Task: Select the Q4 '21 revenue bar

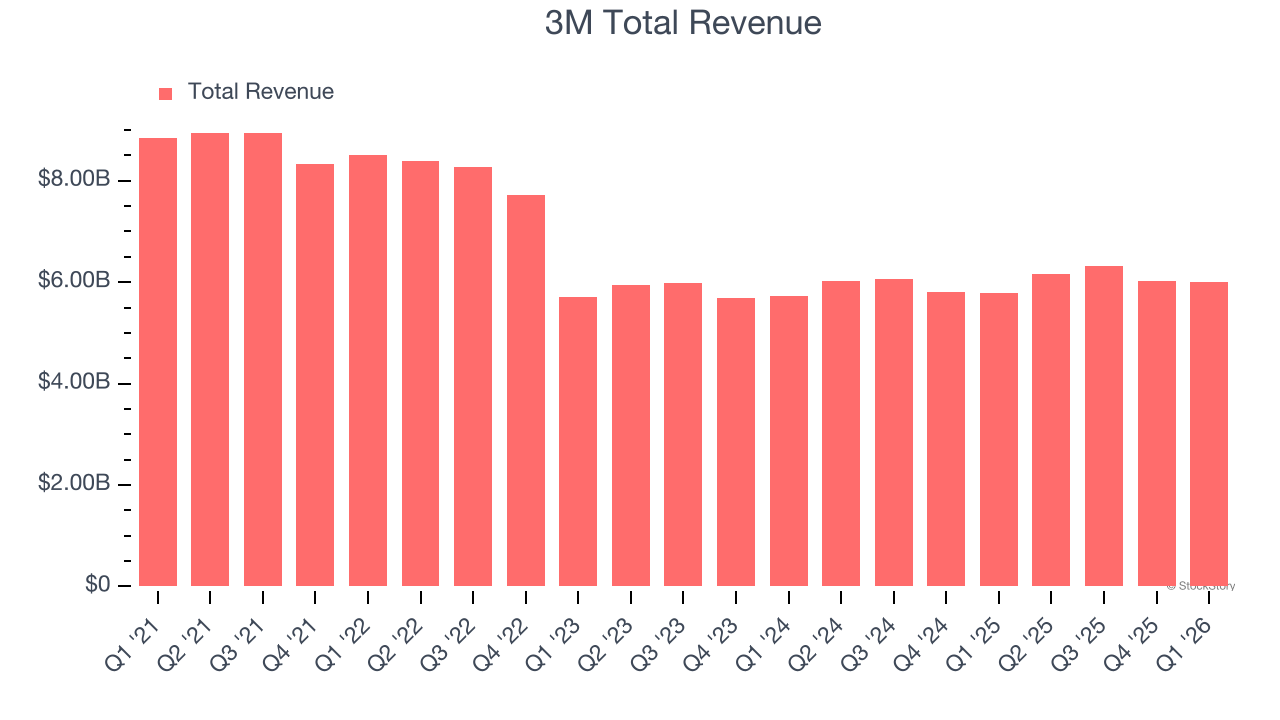Action: point(315,375)
